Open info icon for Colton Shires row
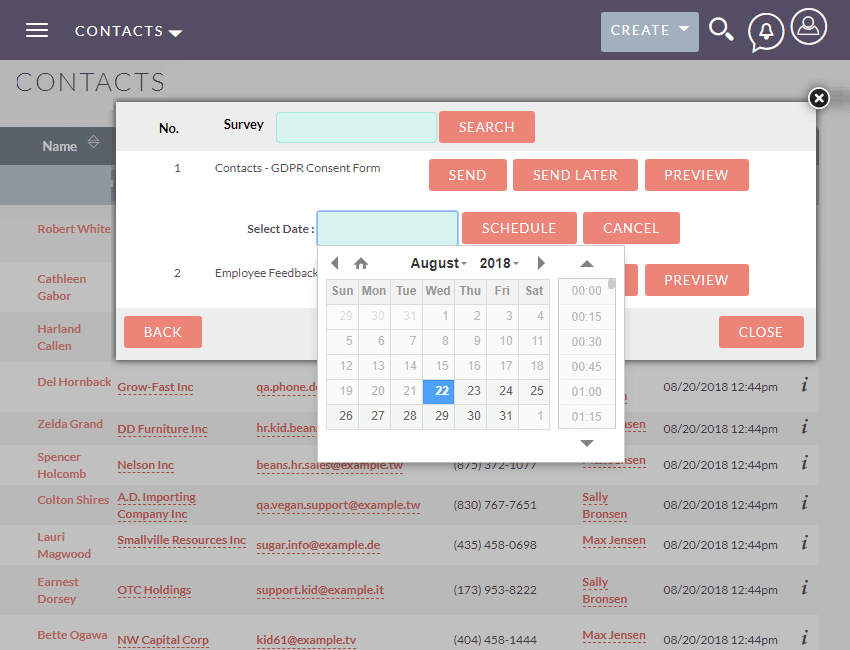 (804, 503)
